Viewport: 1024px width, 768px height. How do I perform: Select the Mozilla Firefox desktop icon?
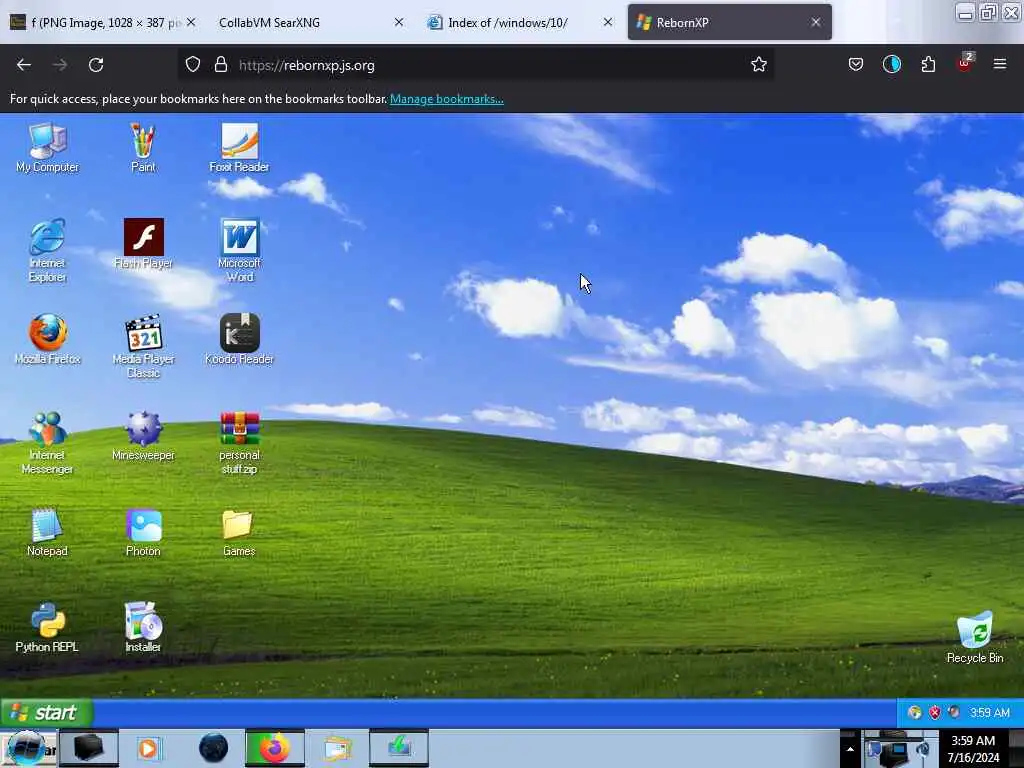point(47,340)
